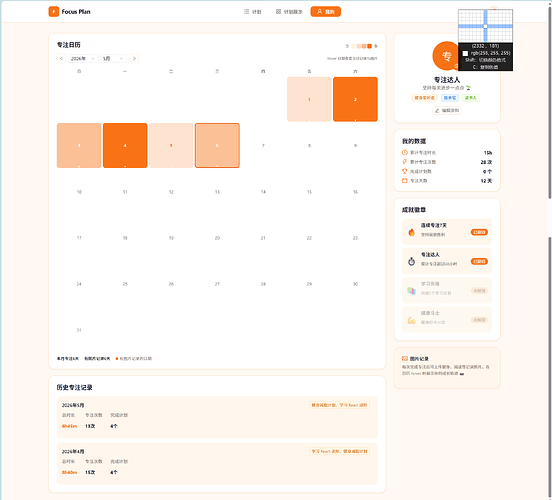Click earned label on 专注达人 badge
Viewport: 552px width, 500px height.
[x=479, y=261]
